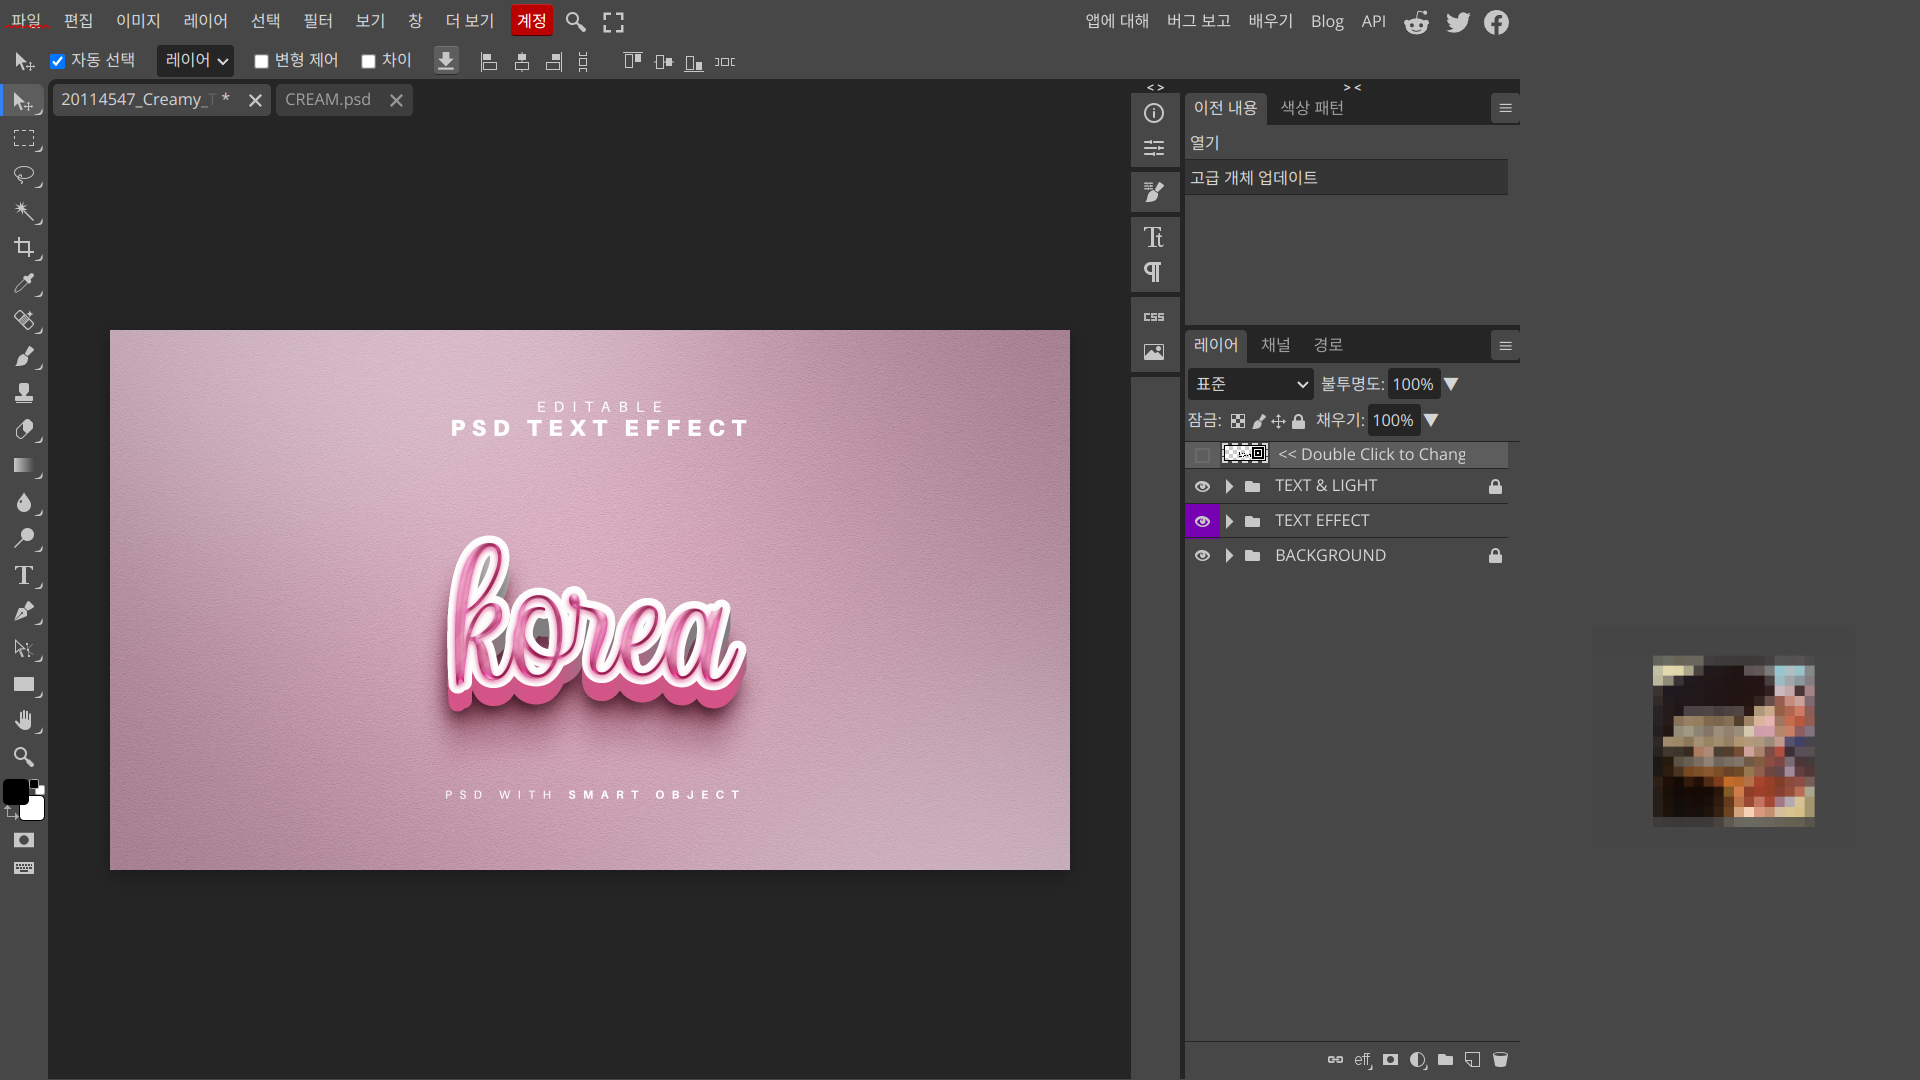1920x1080 pixels.
Task: Switch to the CREAM.psd tab
Action: click(328, 100)
